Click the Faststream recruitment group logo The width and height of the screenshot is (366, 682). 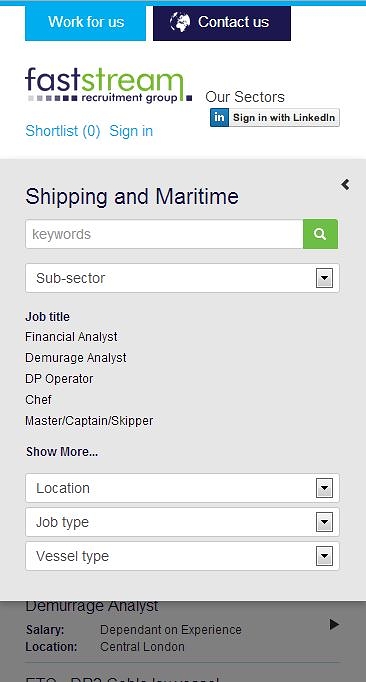click(x=109, y=85)
